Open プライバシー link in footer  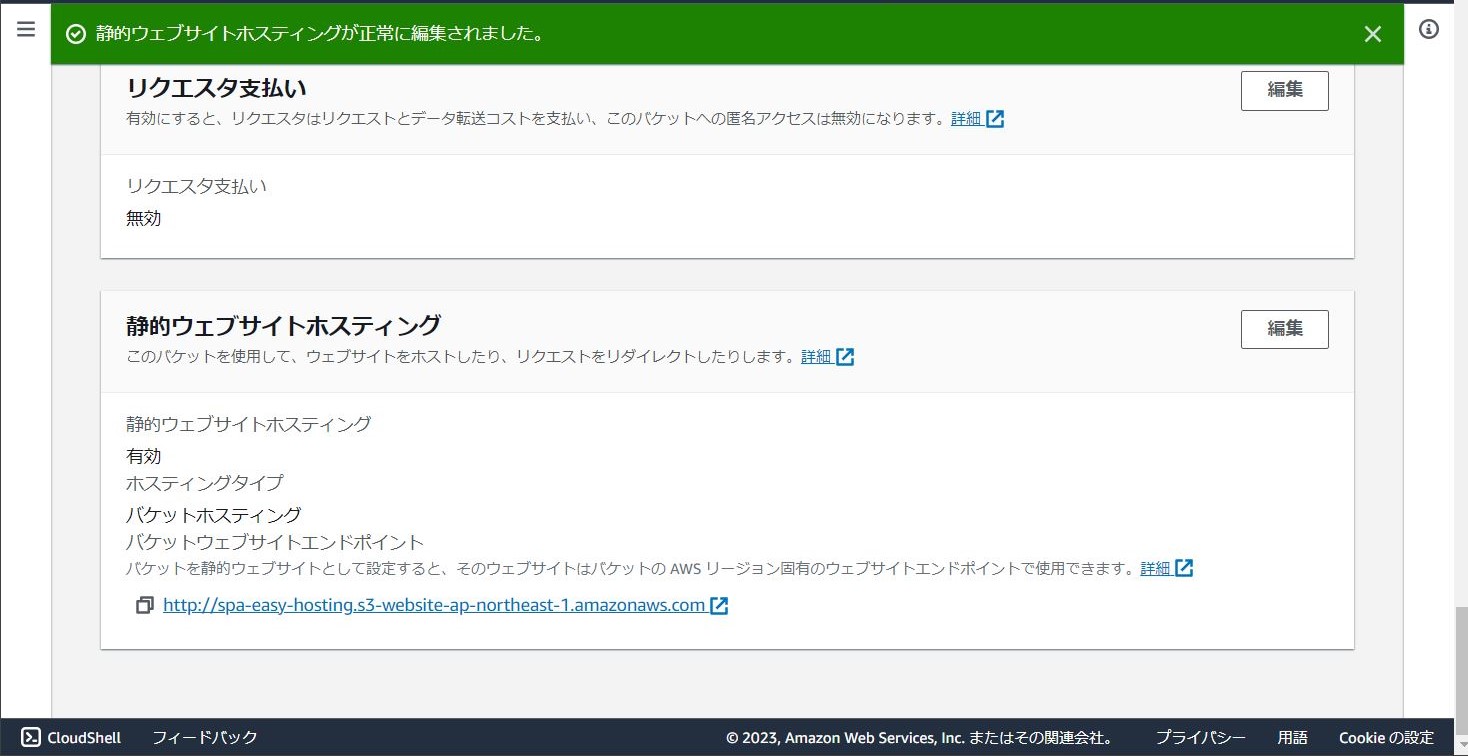point(1200,737)
